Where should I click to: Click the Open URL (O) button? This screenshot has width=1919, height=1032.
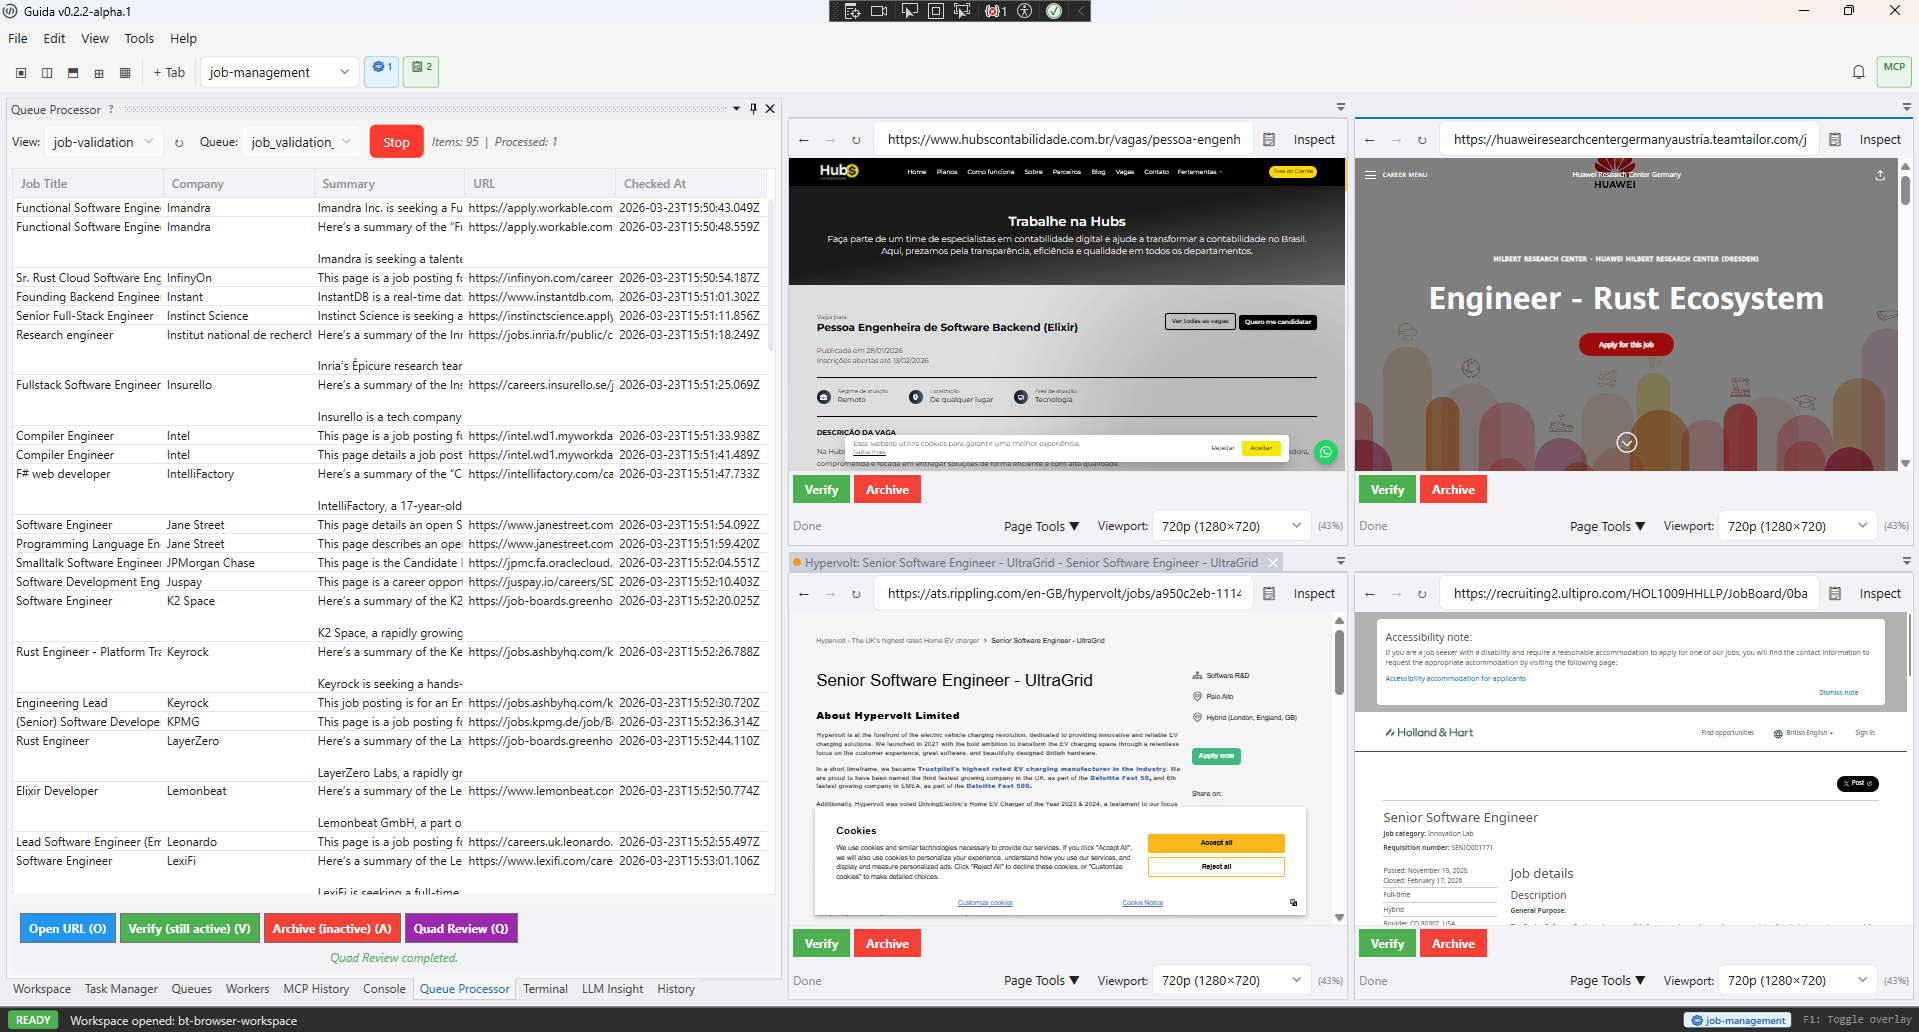tap(68, 929)
